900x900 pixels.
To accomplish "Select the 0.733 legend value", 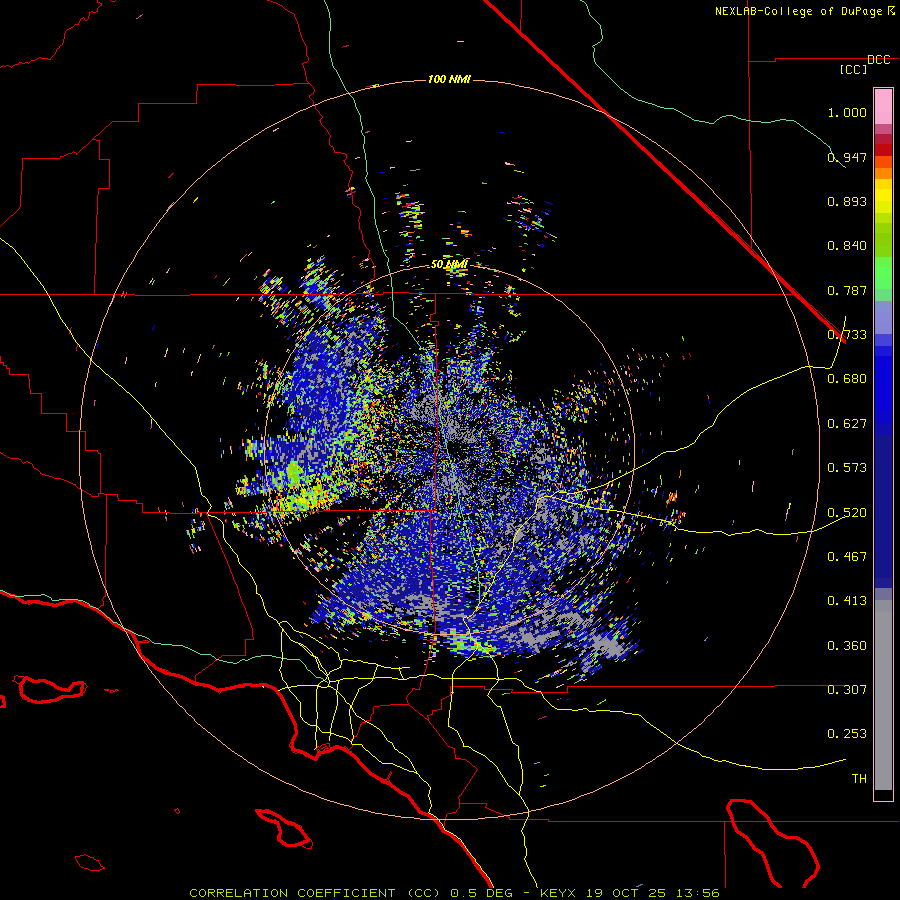I will pos(847,335).
